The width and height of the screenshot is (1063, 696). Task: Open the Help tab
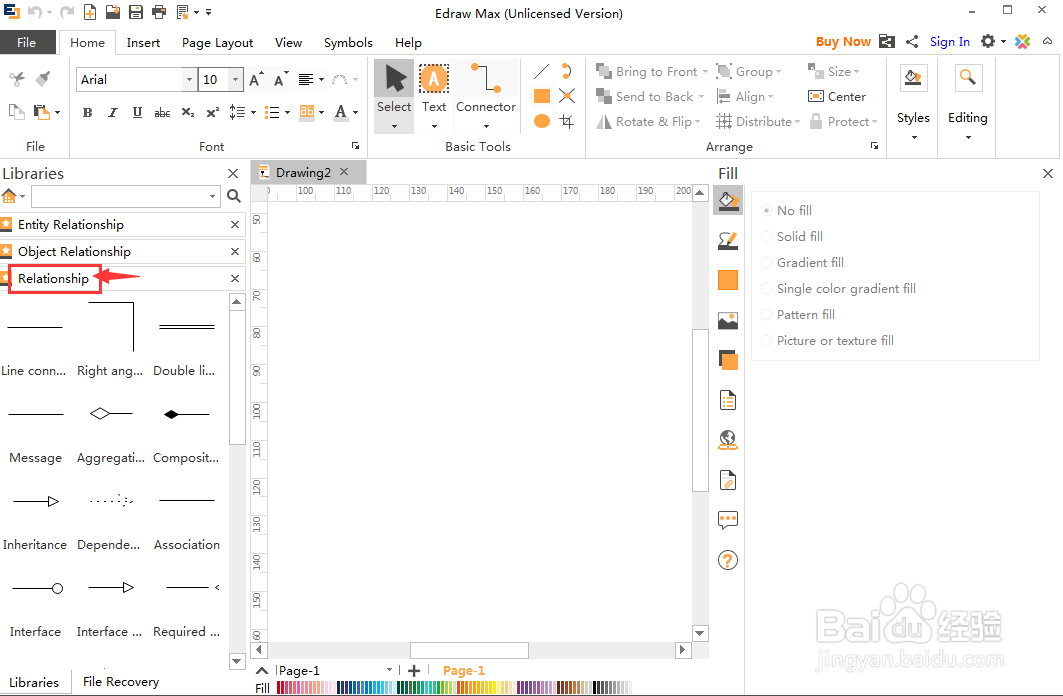pyautogui.click(x=408, y=43)
